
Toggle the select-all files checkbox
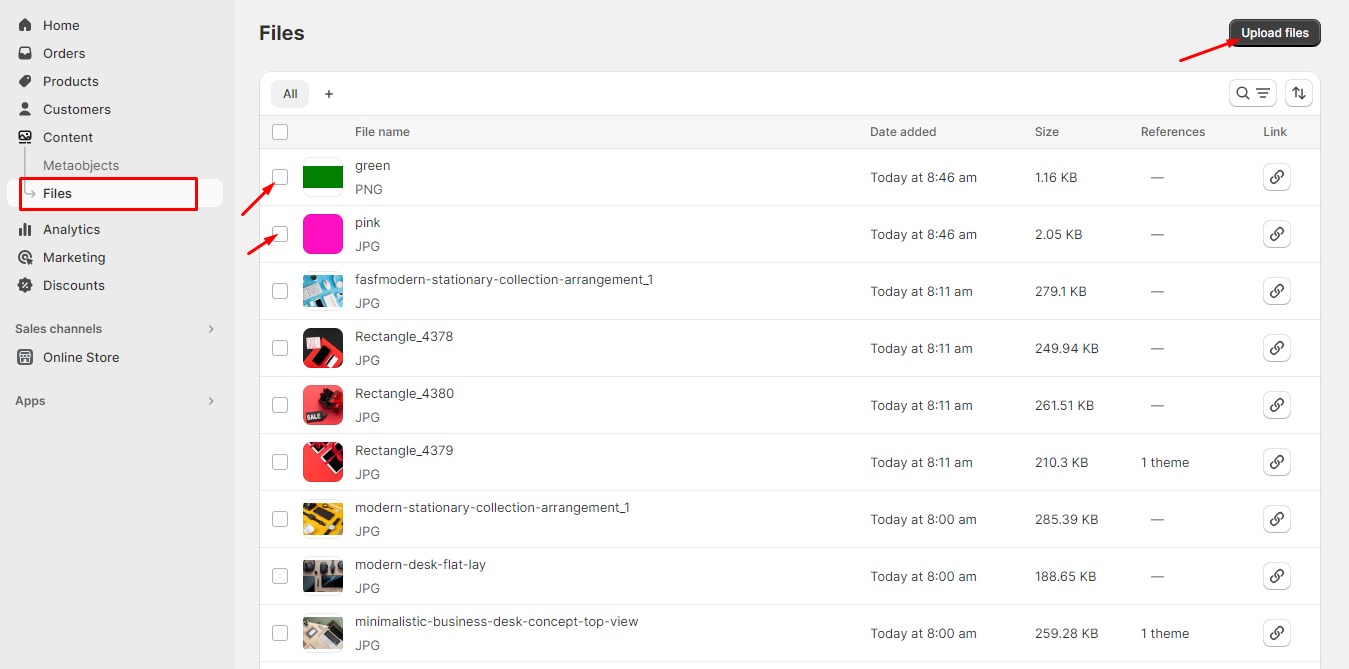coord(280,132)
